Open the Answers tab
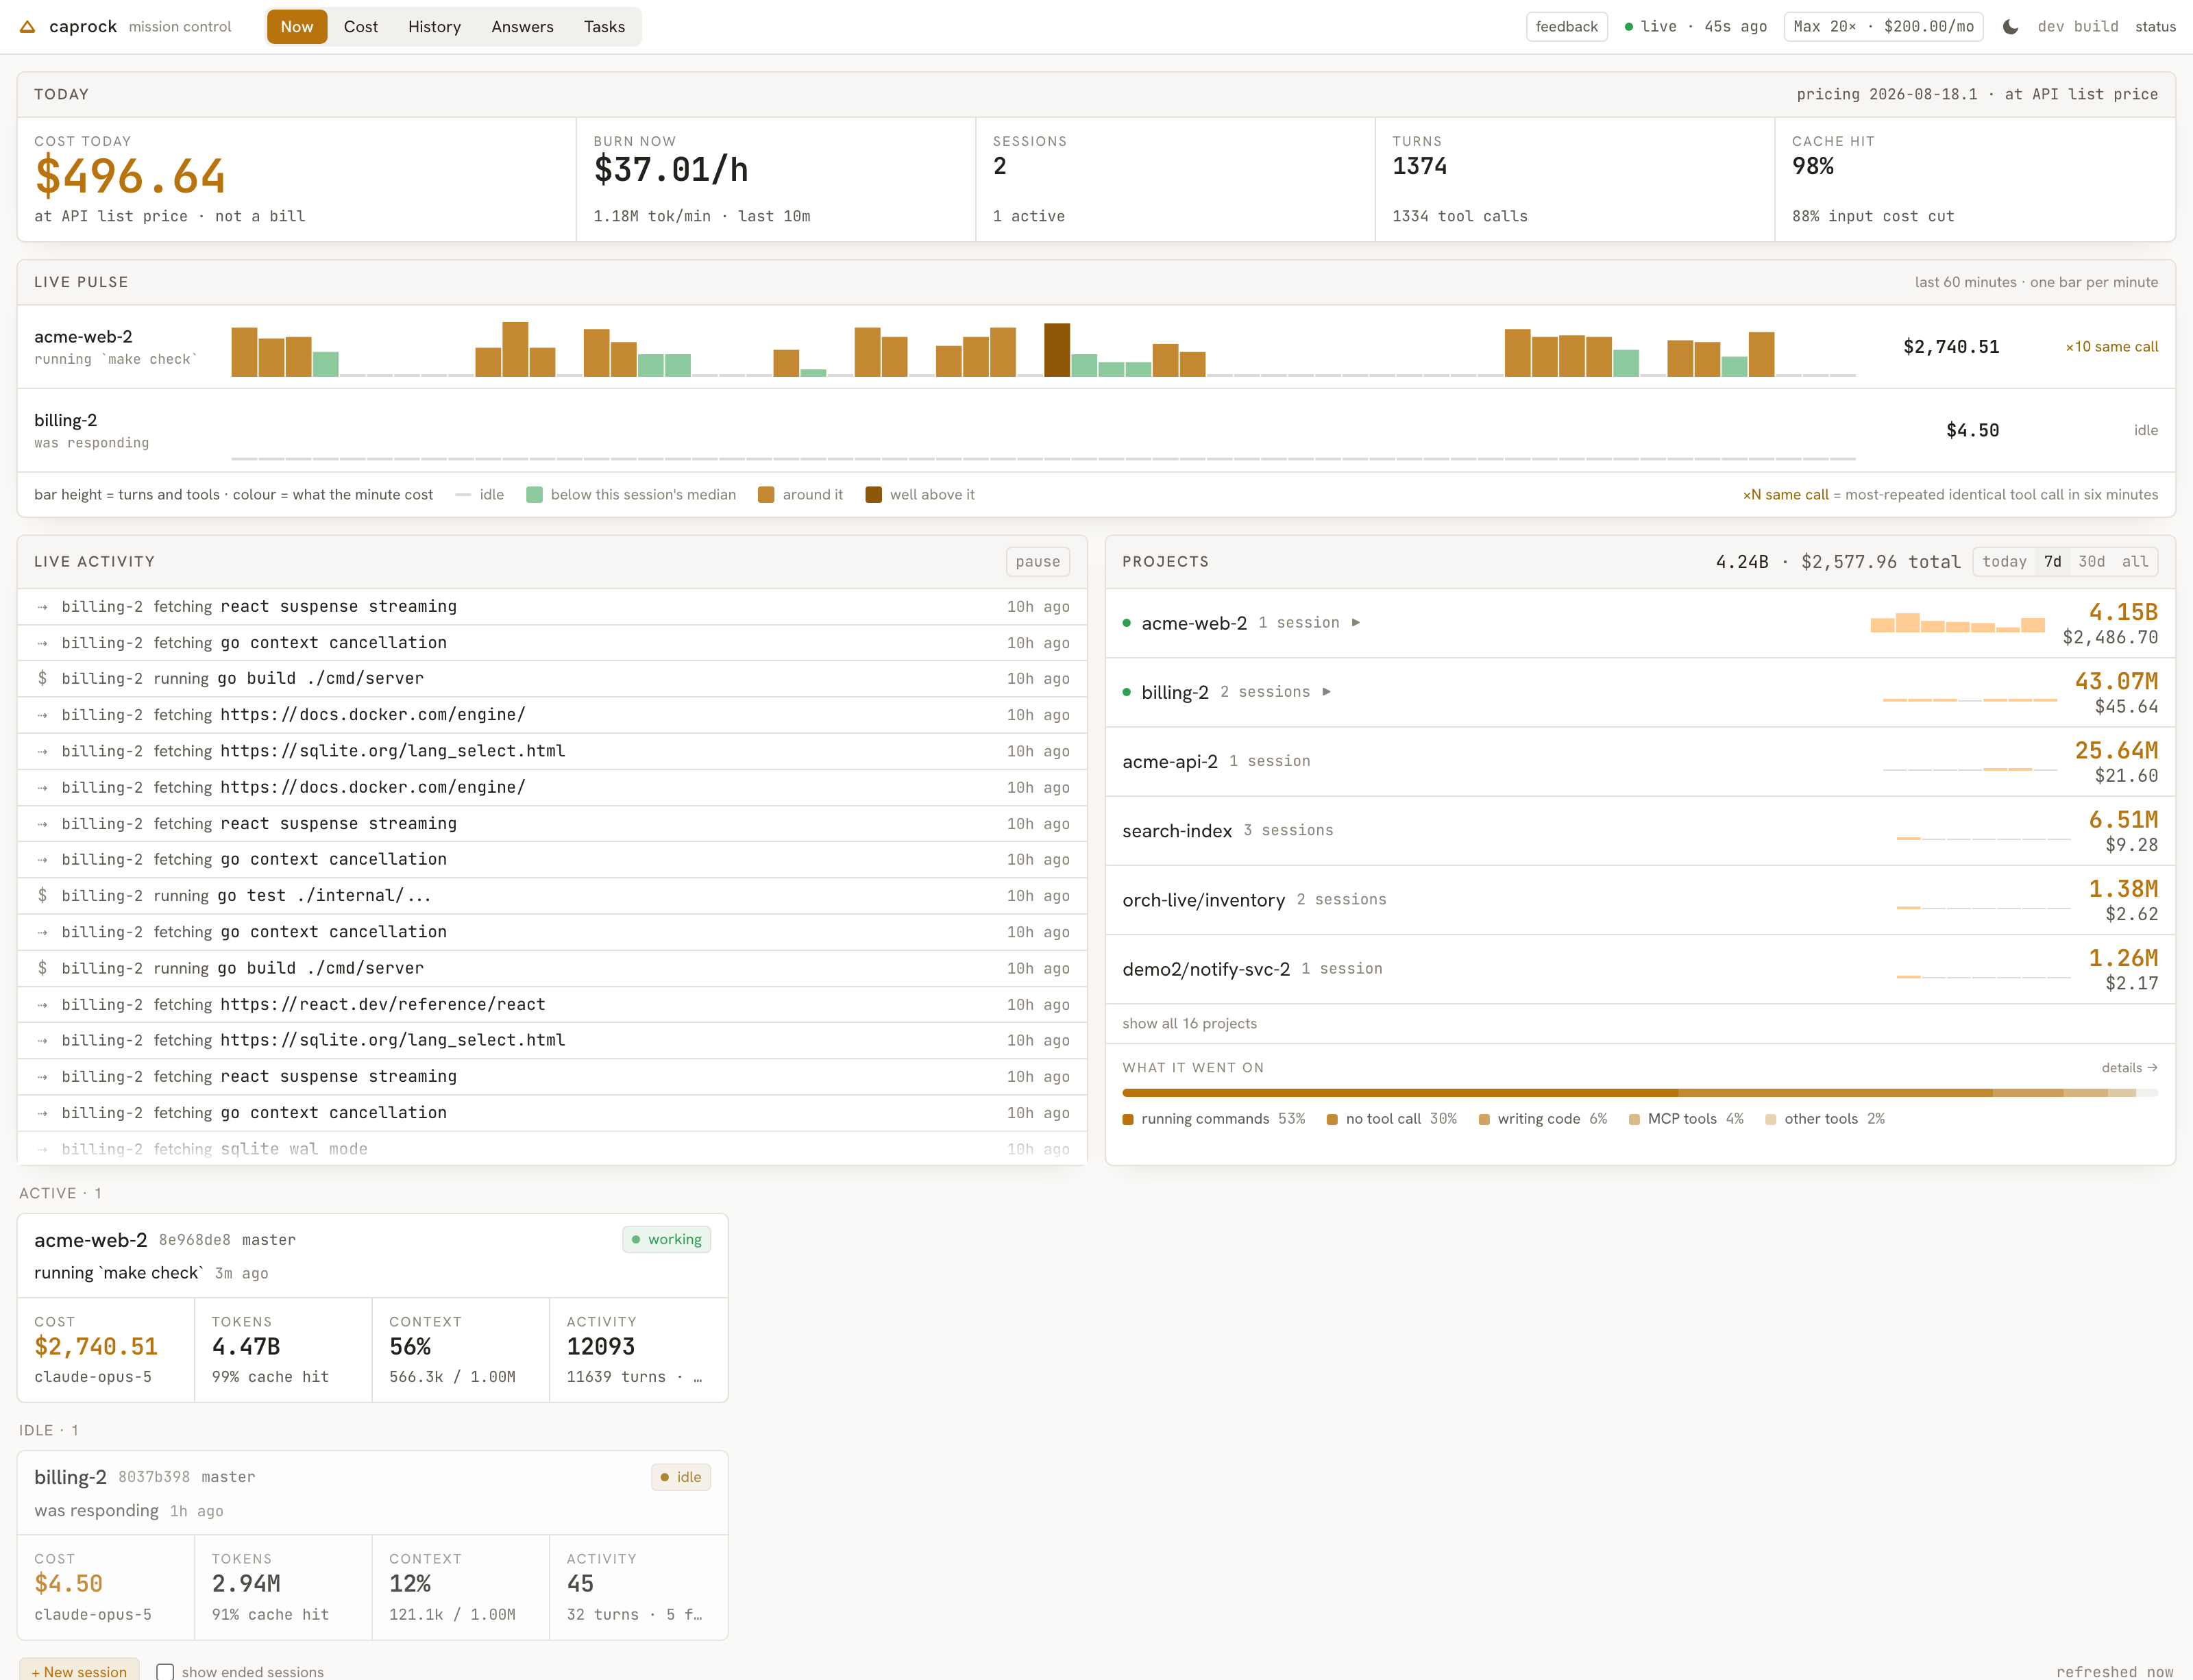 pos(522,27)
